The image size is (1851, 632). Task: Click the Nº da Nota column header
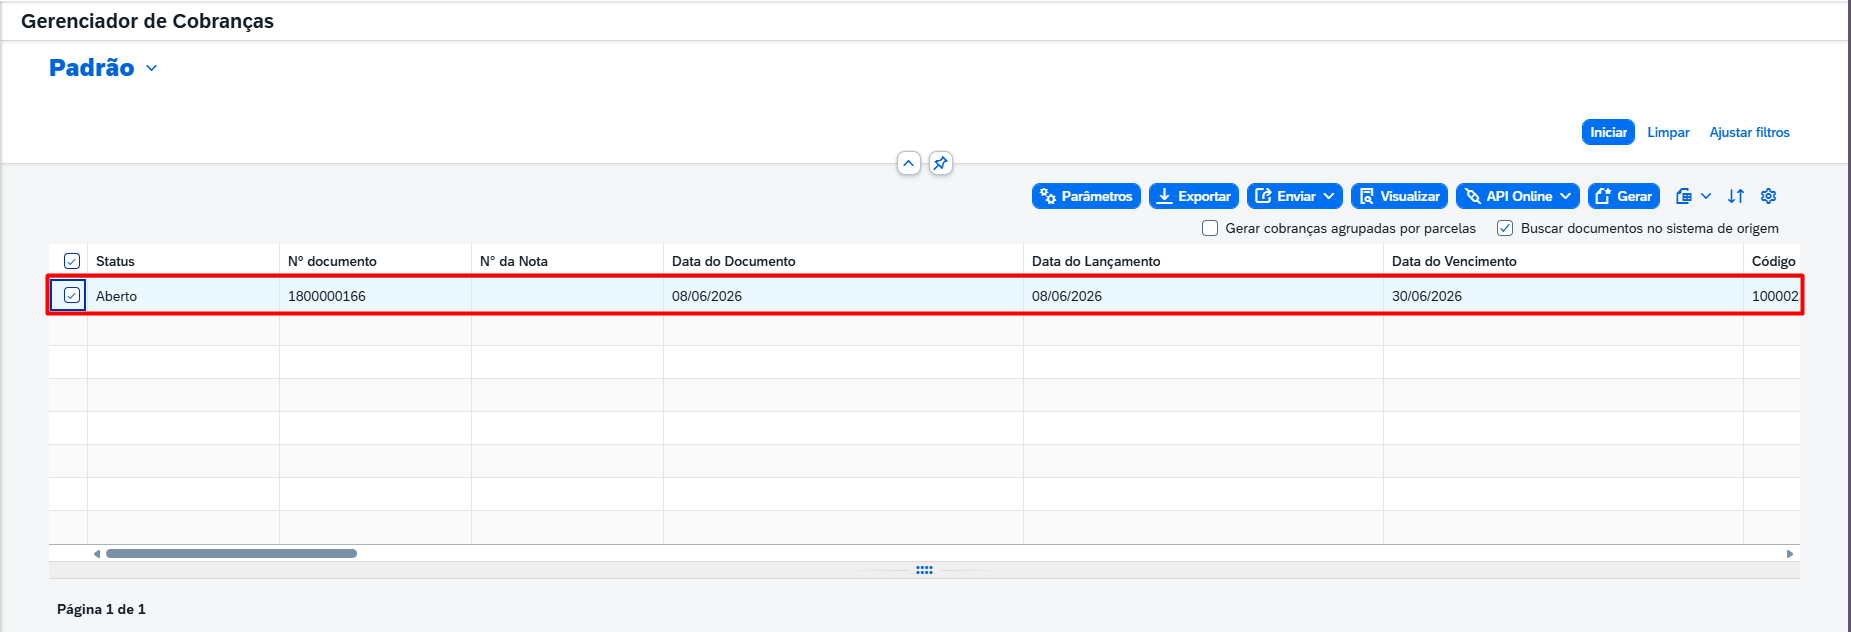click(x=567, y=261)
